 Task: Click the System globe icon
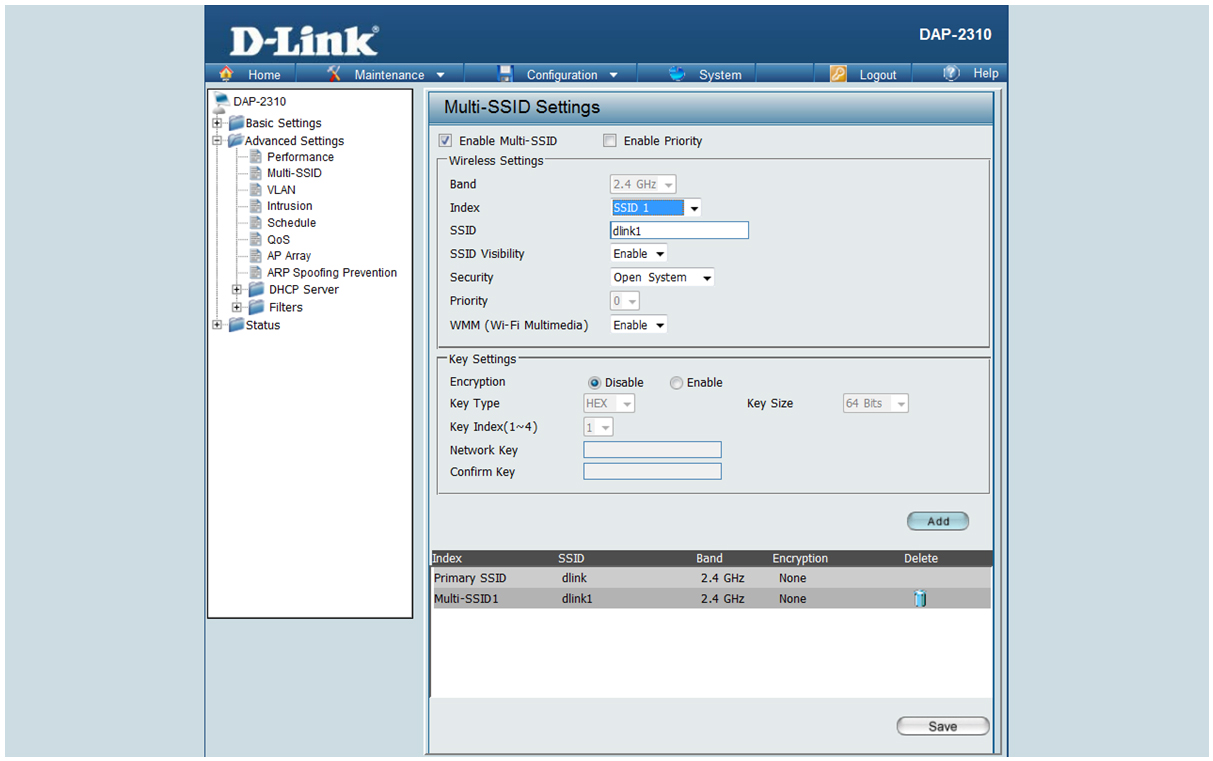(678, 74)
